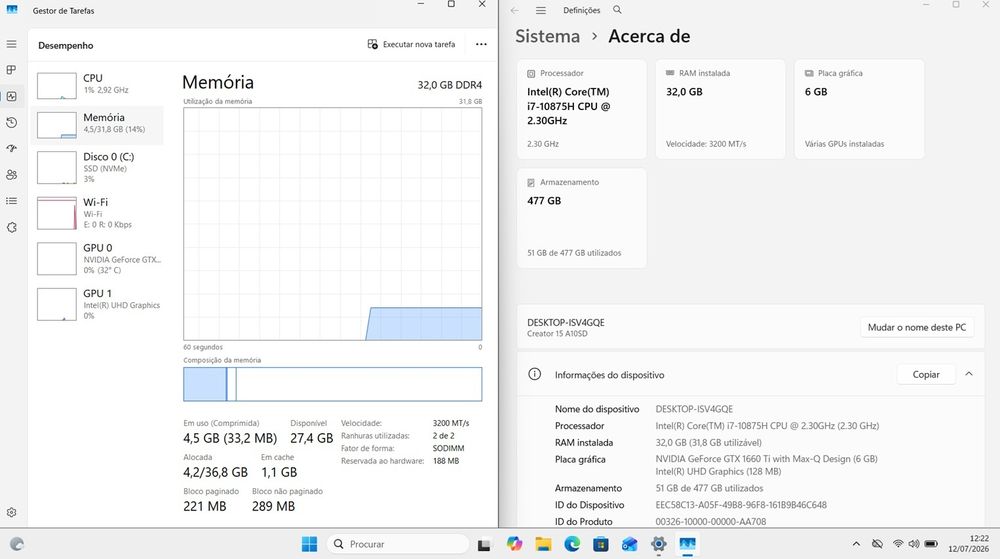This screenshot has height=559, width=1000.
Task: Open Outlook from taskbar
Action: pos(629,544)
